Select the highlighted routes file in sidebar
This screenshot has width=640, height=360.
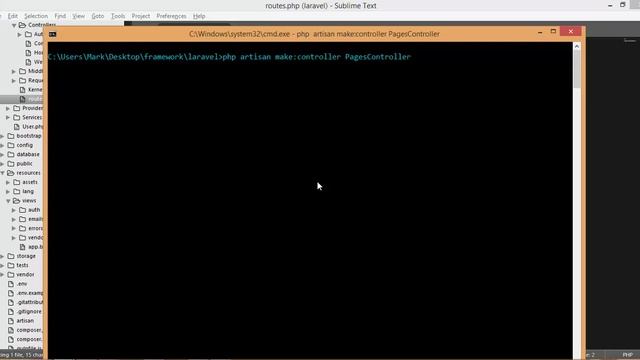coord(35,99)
